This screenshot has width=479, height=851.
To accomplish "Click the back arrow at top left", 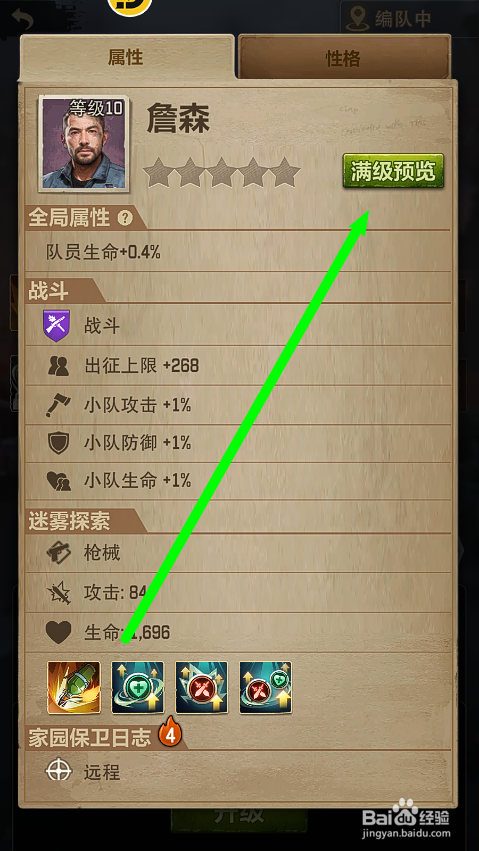I will [x=22, y=20].
